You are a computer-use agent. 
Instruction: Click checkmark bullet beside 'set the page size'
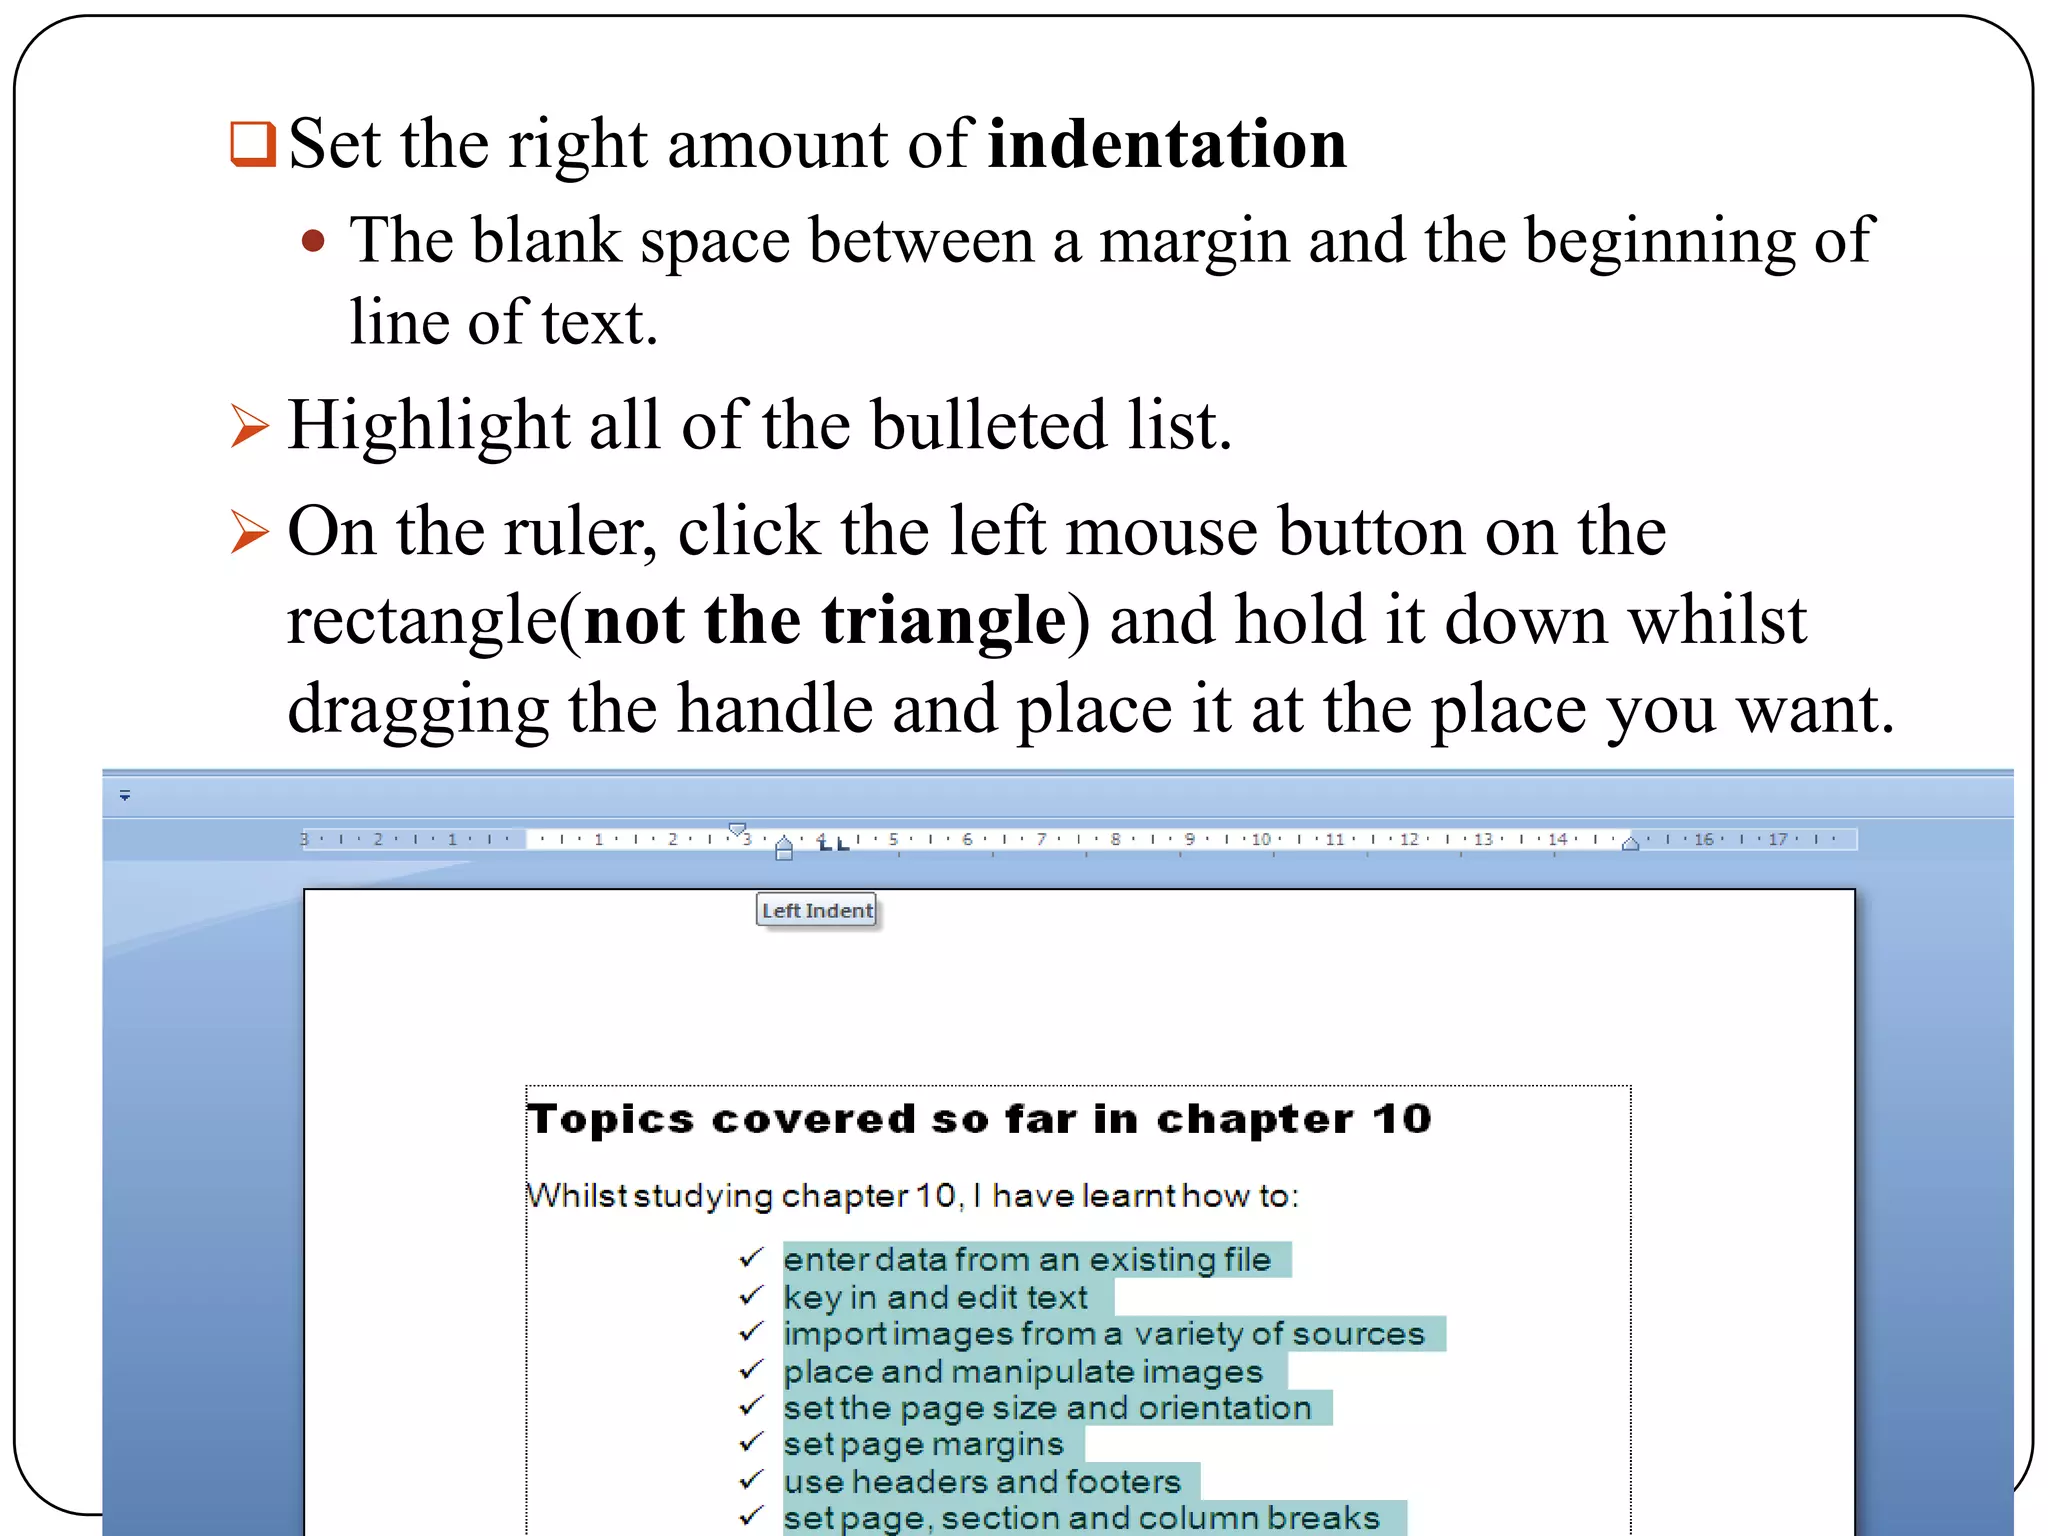click(751, 1406)
